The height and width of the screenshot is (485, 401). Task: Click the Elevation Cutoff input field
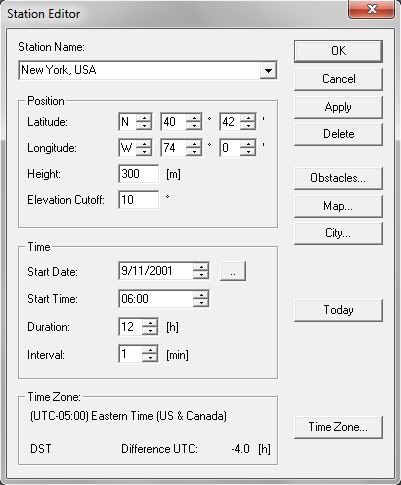pos(139,200)
